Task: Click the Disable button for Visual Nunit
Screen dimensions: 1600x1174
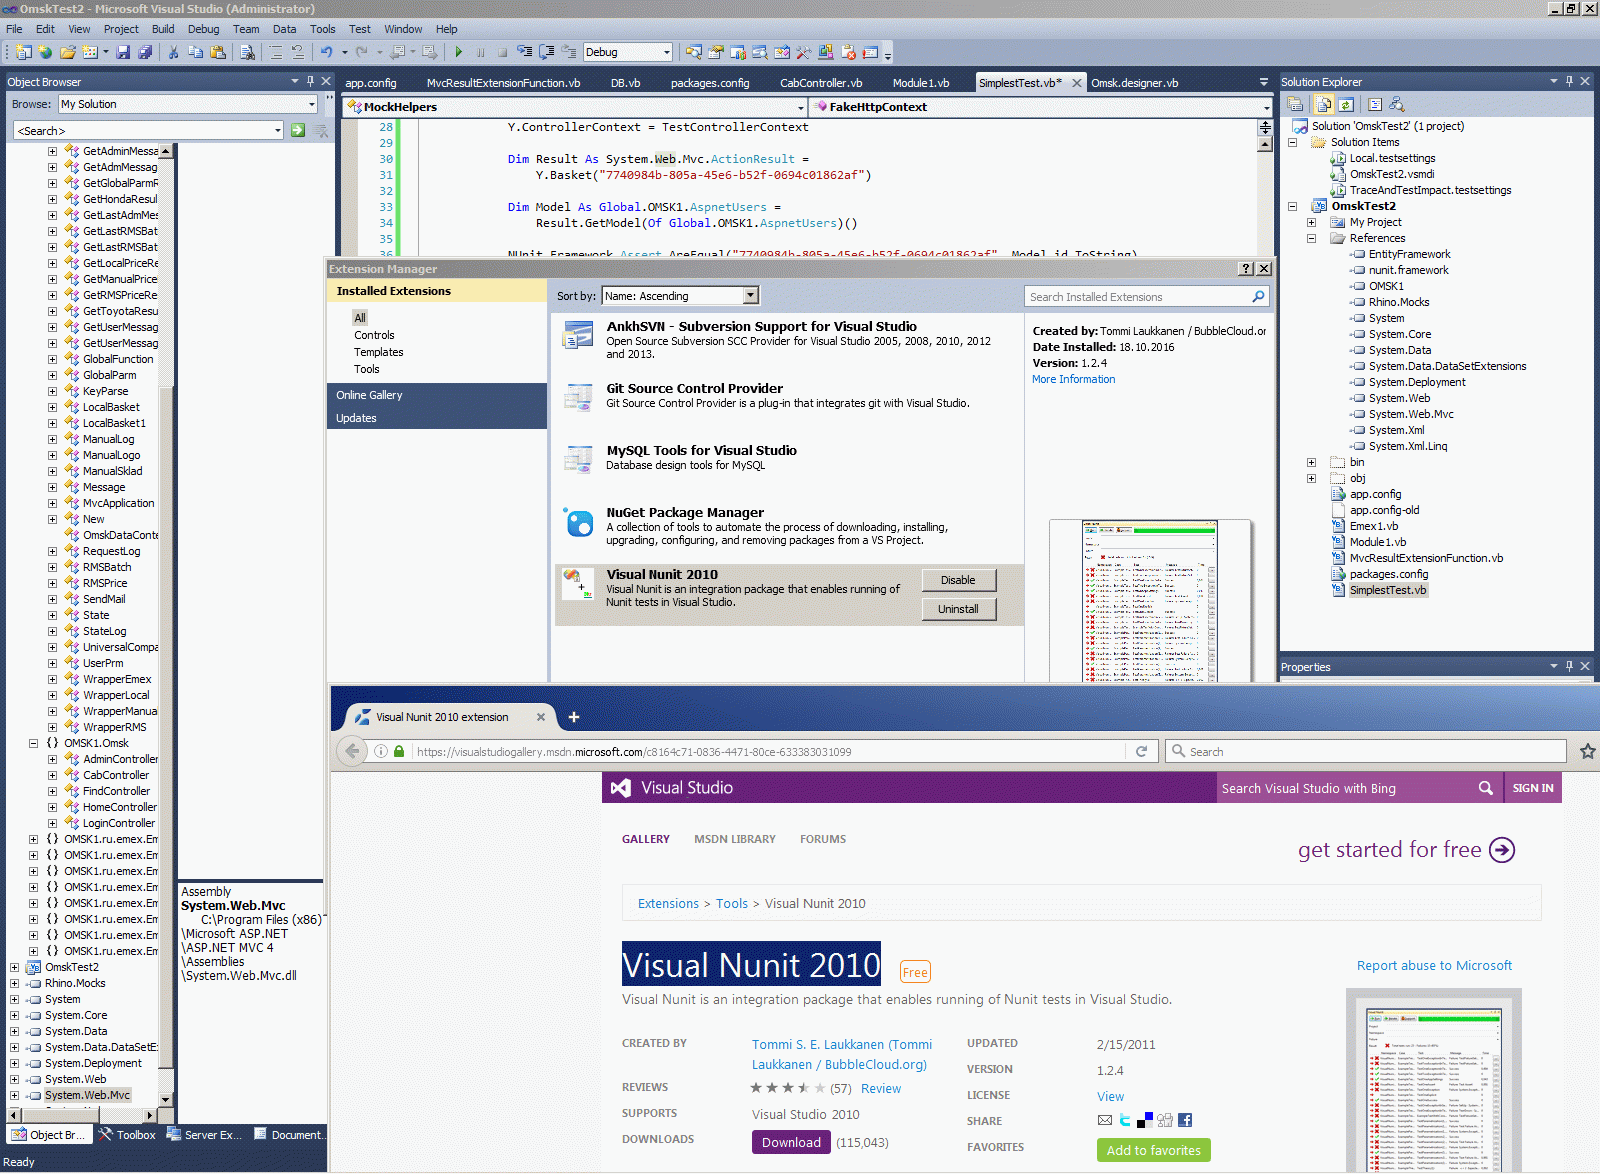Action: click(x=958, y=580)
